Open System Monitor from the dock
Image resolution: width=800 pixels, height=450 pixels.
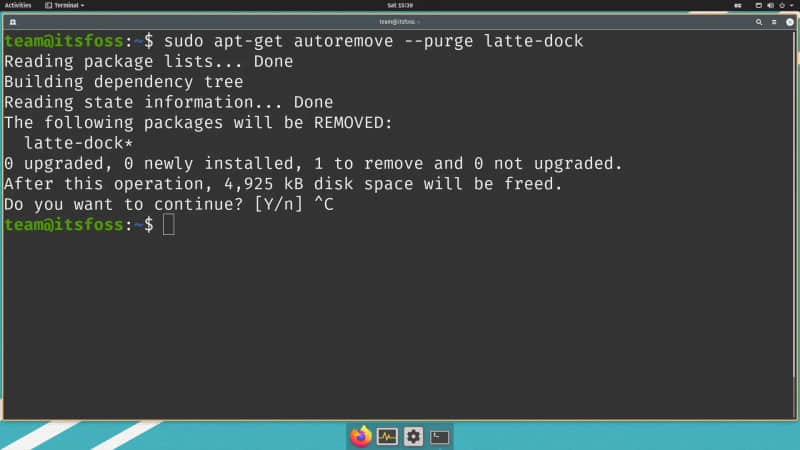[387, 437]
